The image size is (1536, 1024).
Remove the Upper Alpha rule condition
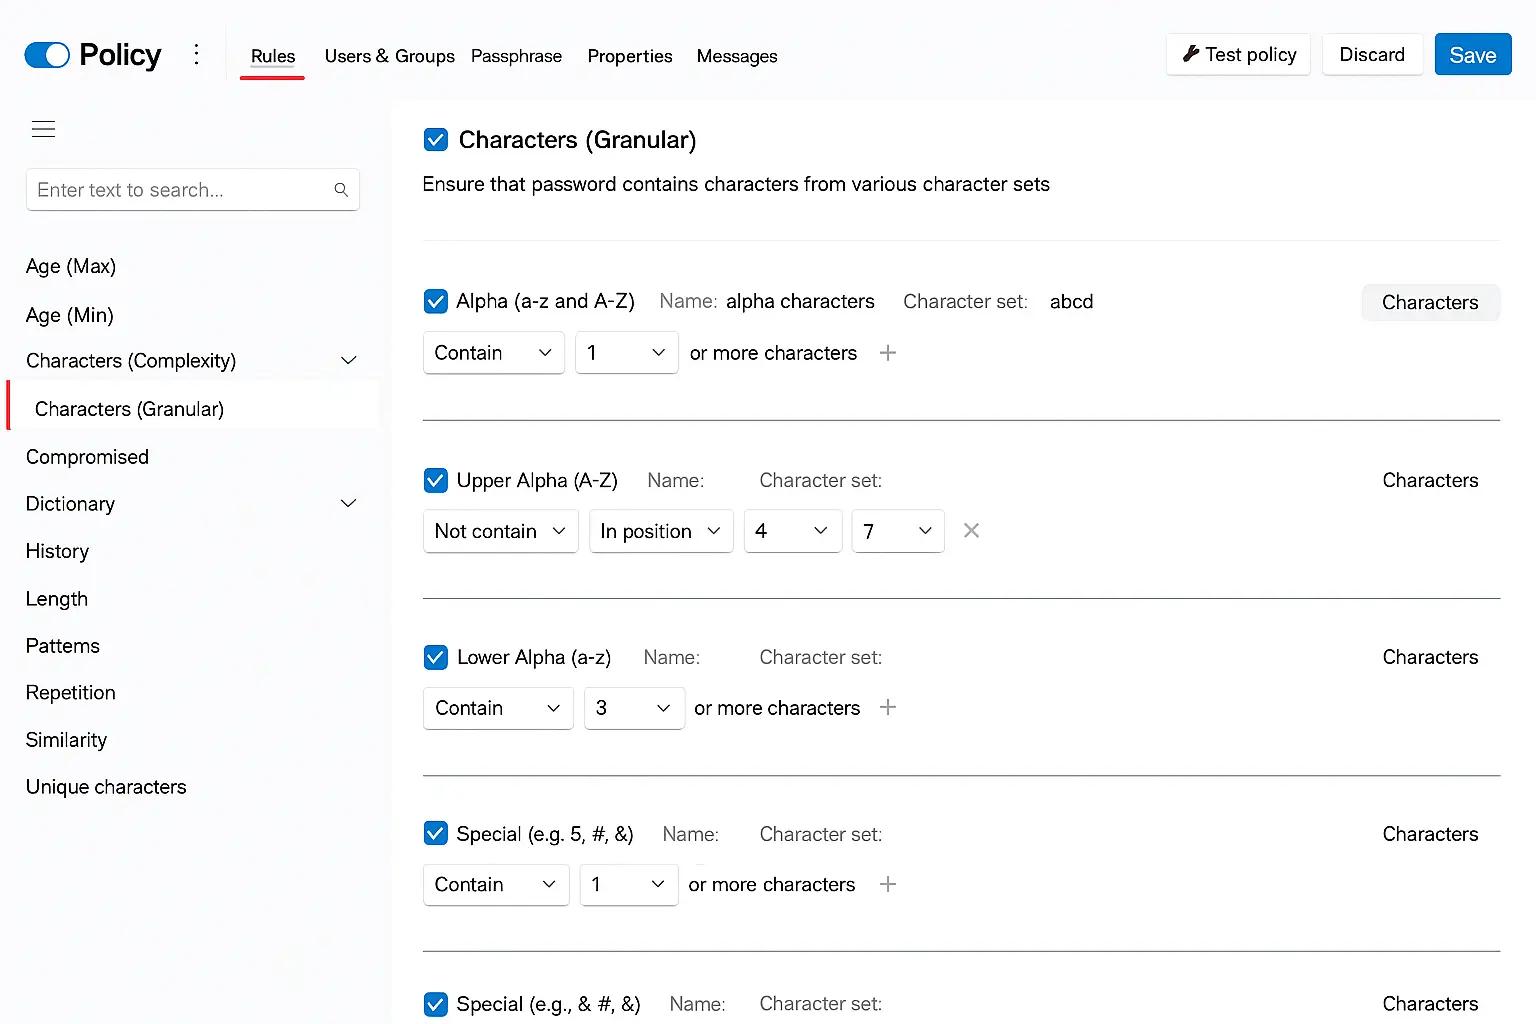pos(971,531)
